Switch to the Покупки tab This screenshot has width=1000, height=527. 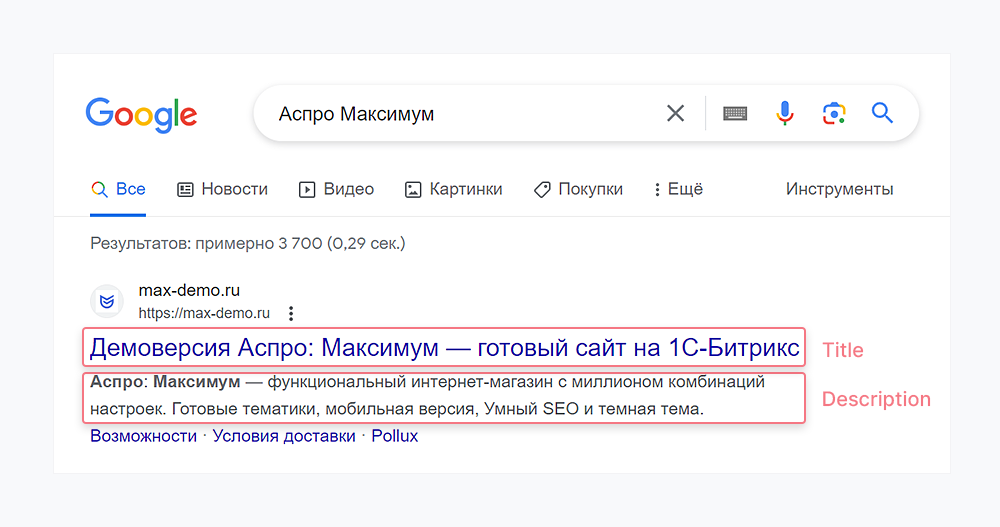[578, 189]
